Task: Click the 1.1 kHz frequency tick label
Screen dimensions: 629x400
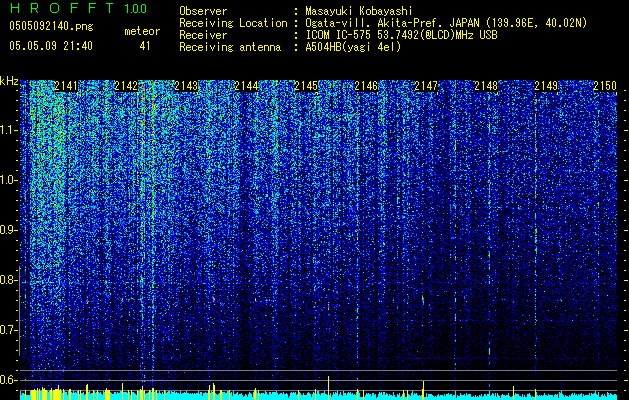Action: 8,130
